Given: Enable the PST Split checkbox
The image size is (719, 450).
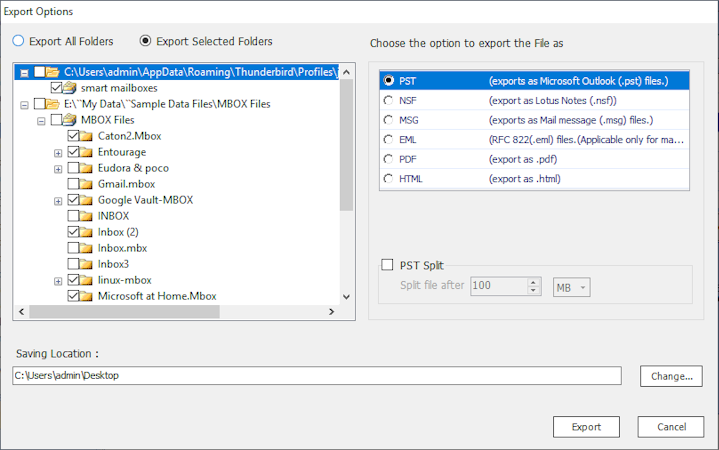Looking at the screenshot, I should 387,265.
